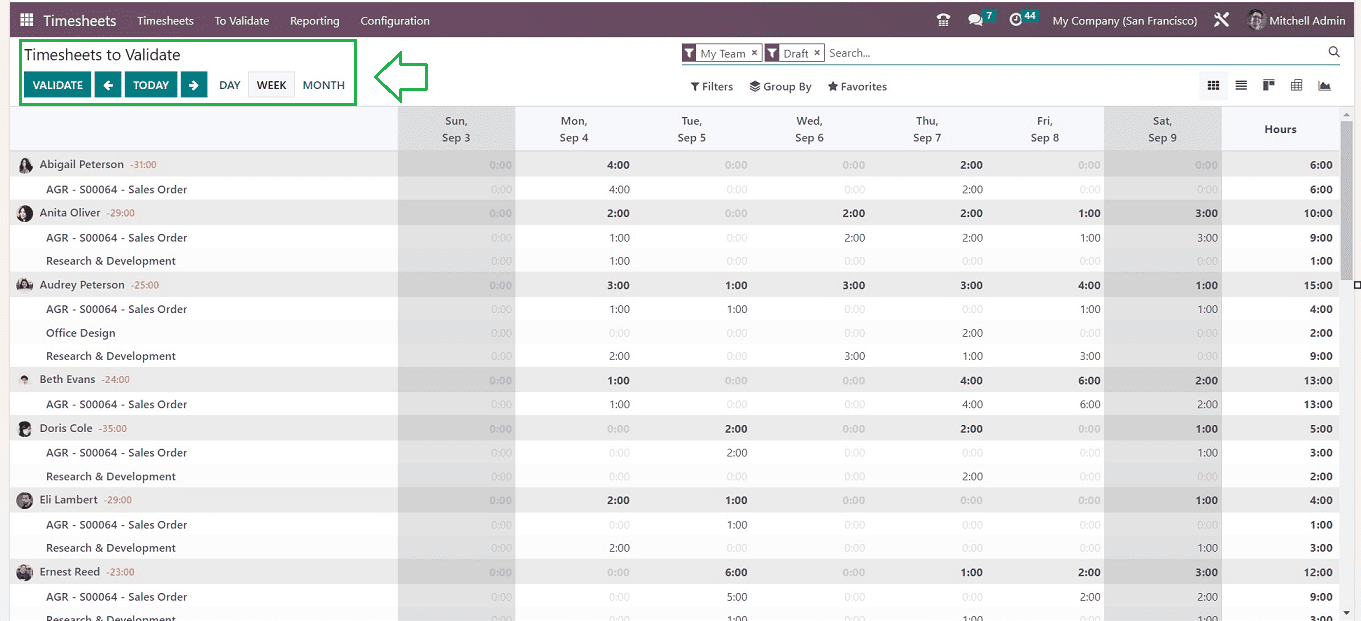Open activities clock icon showing 44

coord(1022,19)
